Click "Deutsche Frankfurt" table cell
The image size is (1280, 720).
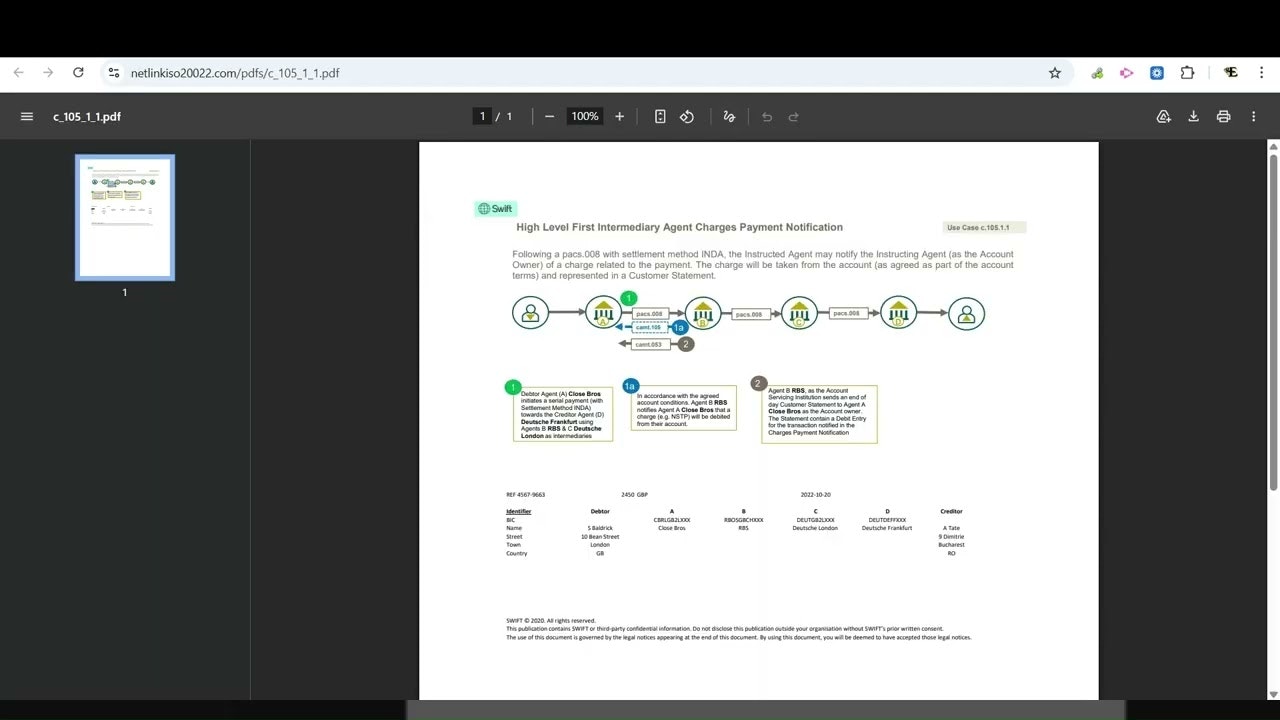(x=887, y=528)
